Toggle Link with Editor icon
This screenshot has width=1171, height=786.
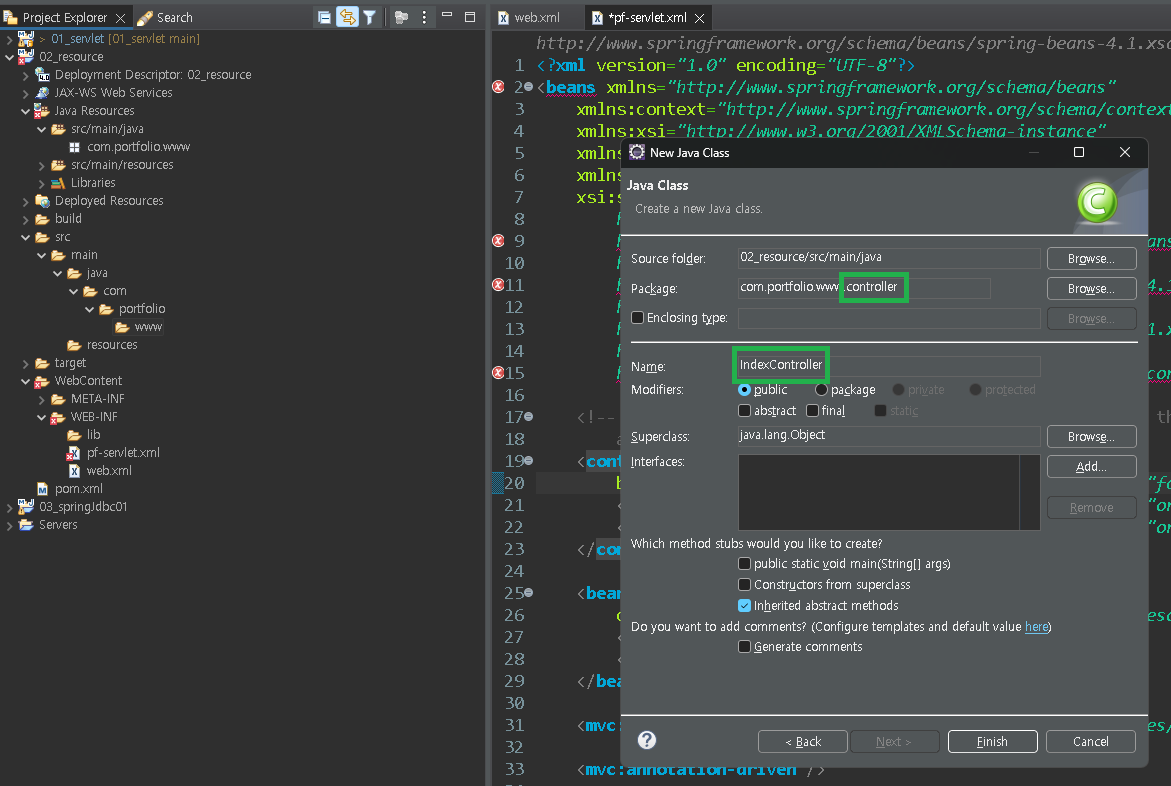[x=347, y=17]
